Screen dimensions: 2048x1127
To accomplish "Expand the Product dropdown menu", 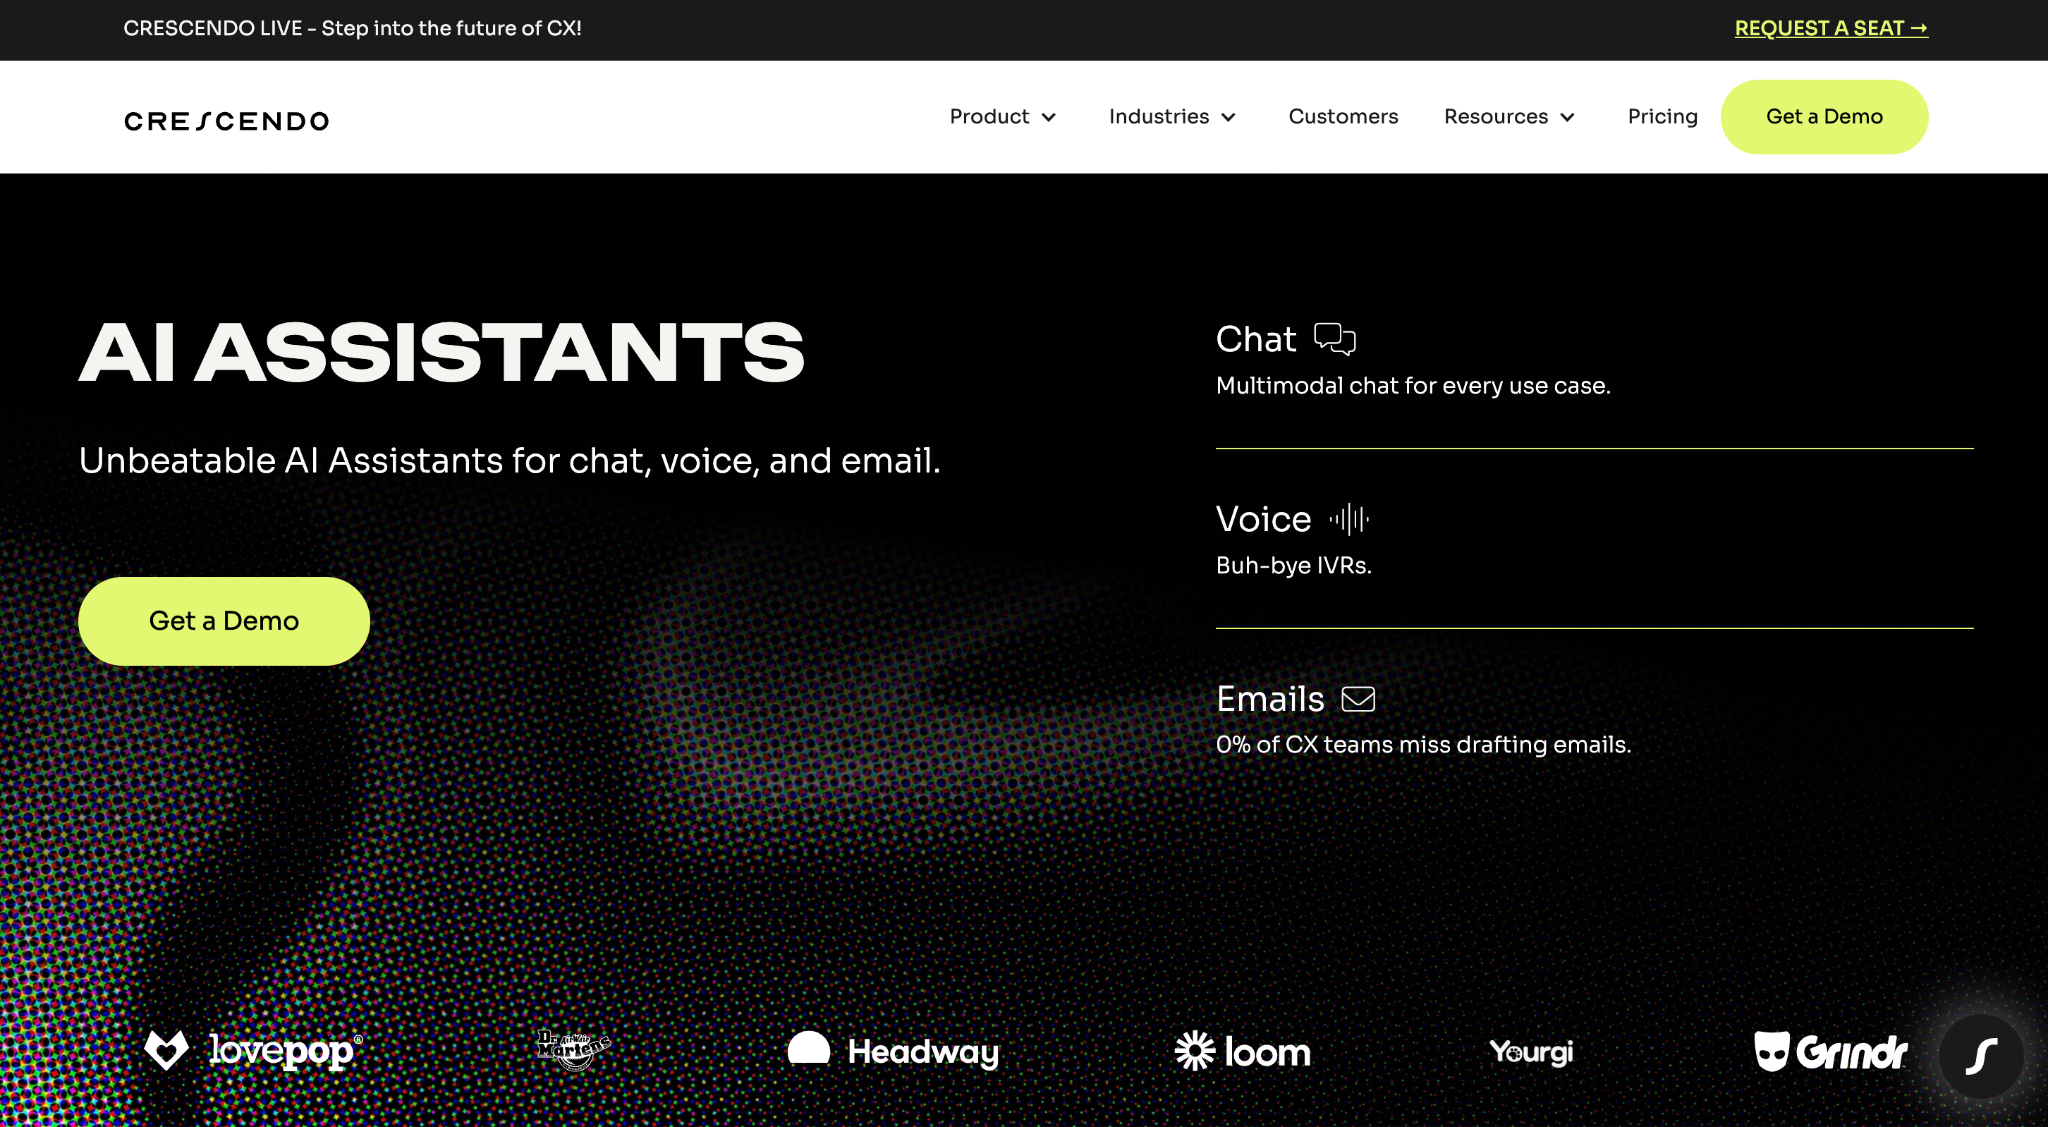I will point(1003,117).
